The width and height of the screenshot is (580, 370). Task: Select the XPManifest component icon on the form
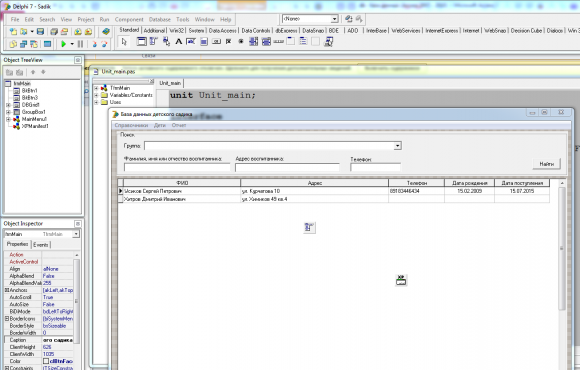point(401,280)
